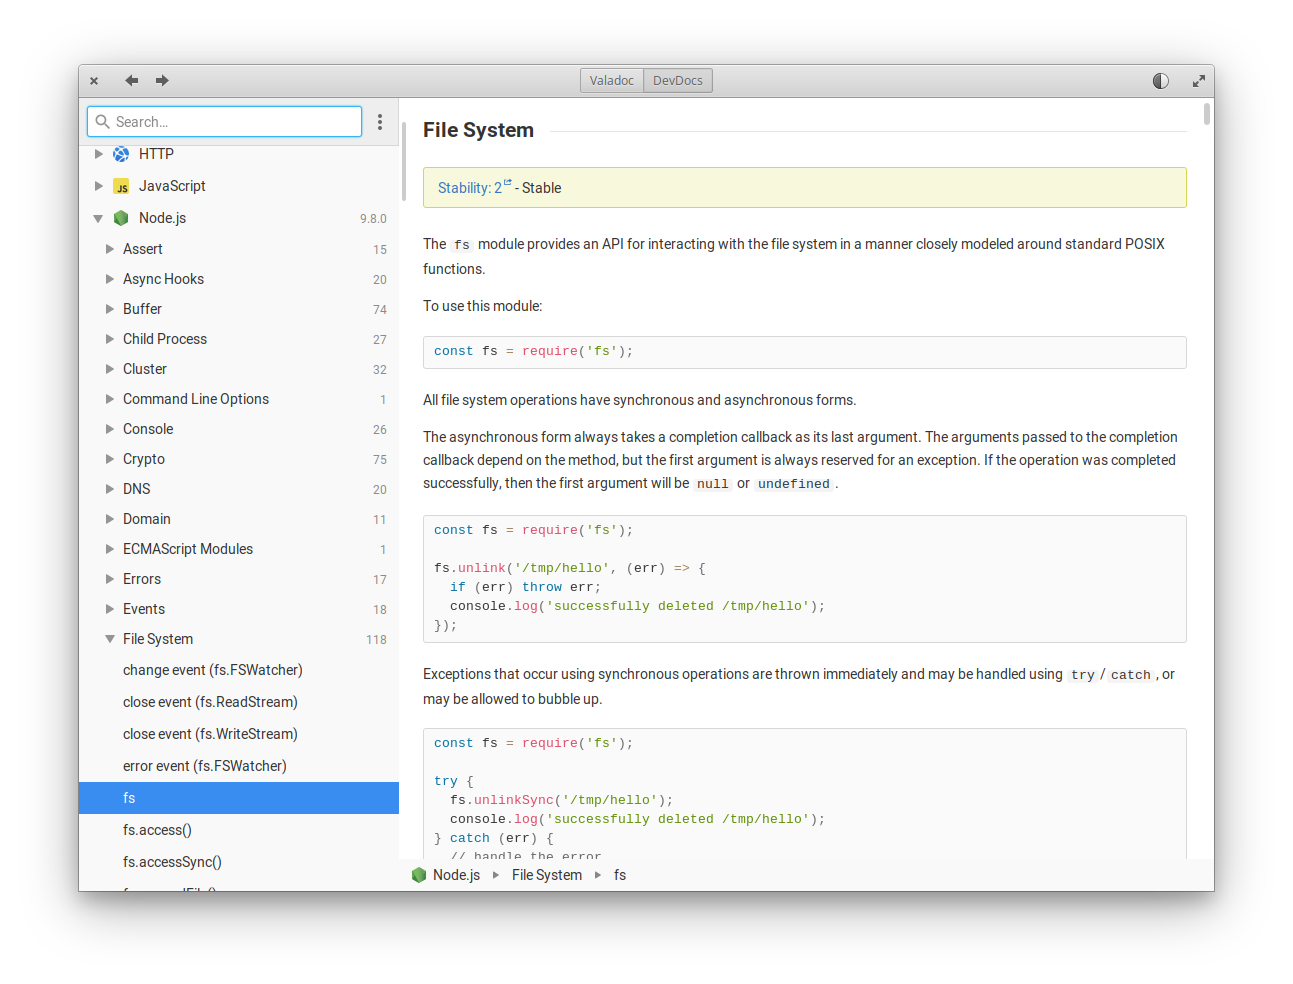The width and height of the screenshot is (1293, 984).
Task: Click the magnifier icon in the search field
Action: click(x=103, y=121)
